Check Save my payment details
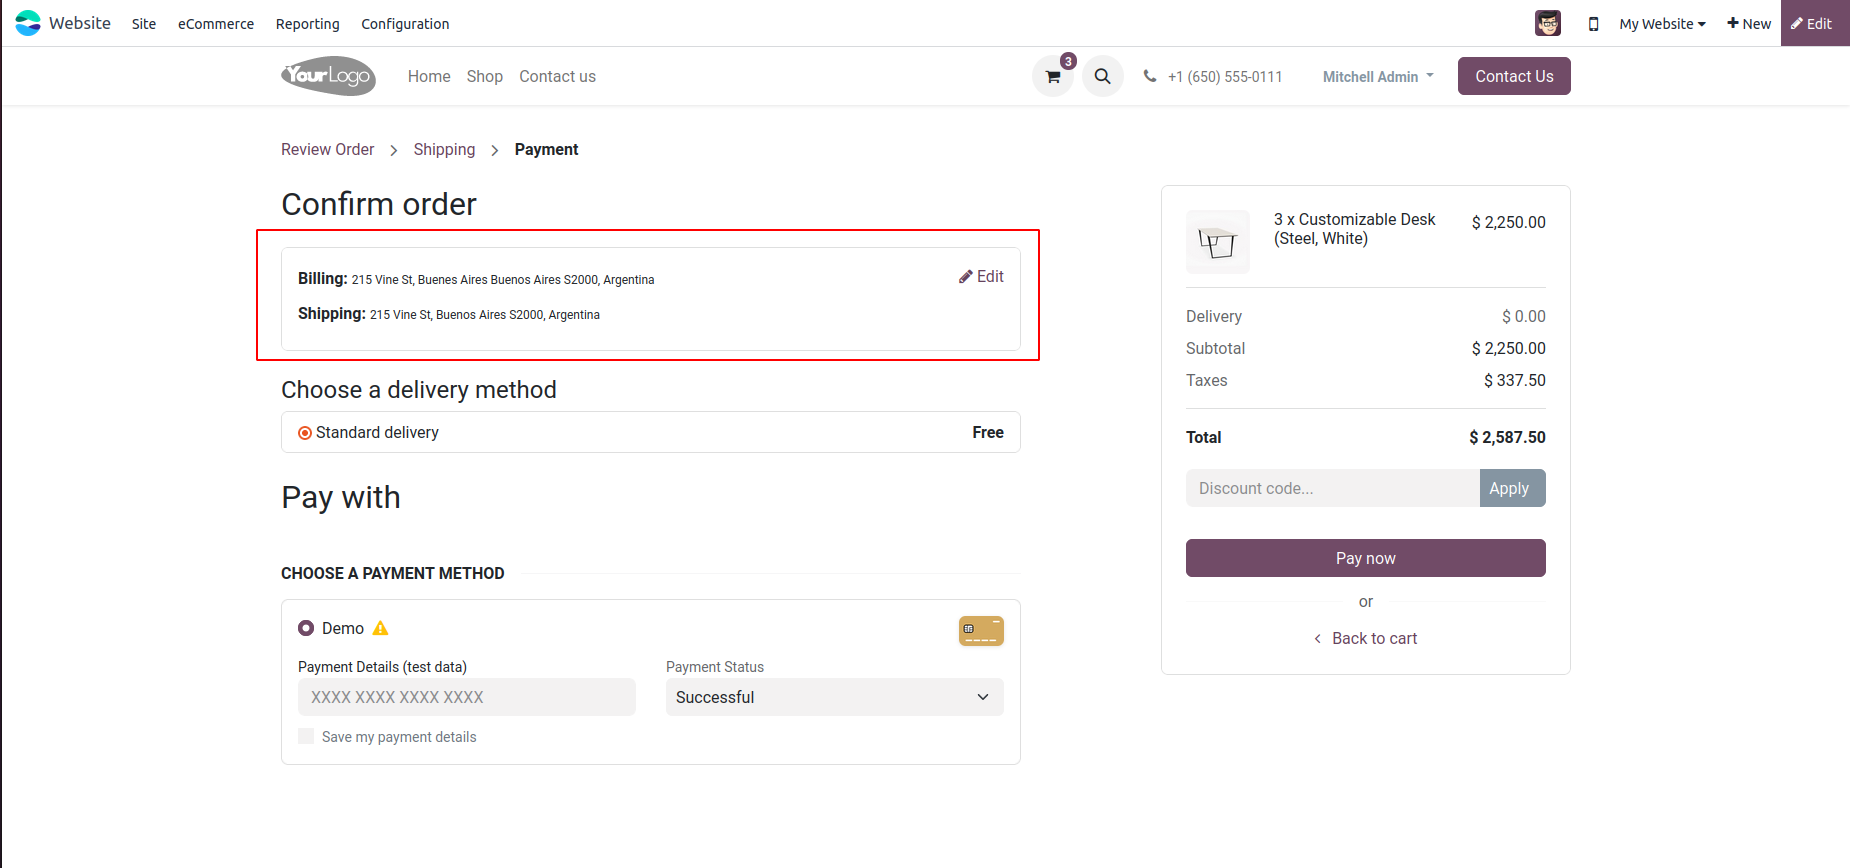1850x868 pixels. tap(306, 736)
